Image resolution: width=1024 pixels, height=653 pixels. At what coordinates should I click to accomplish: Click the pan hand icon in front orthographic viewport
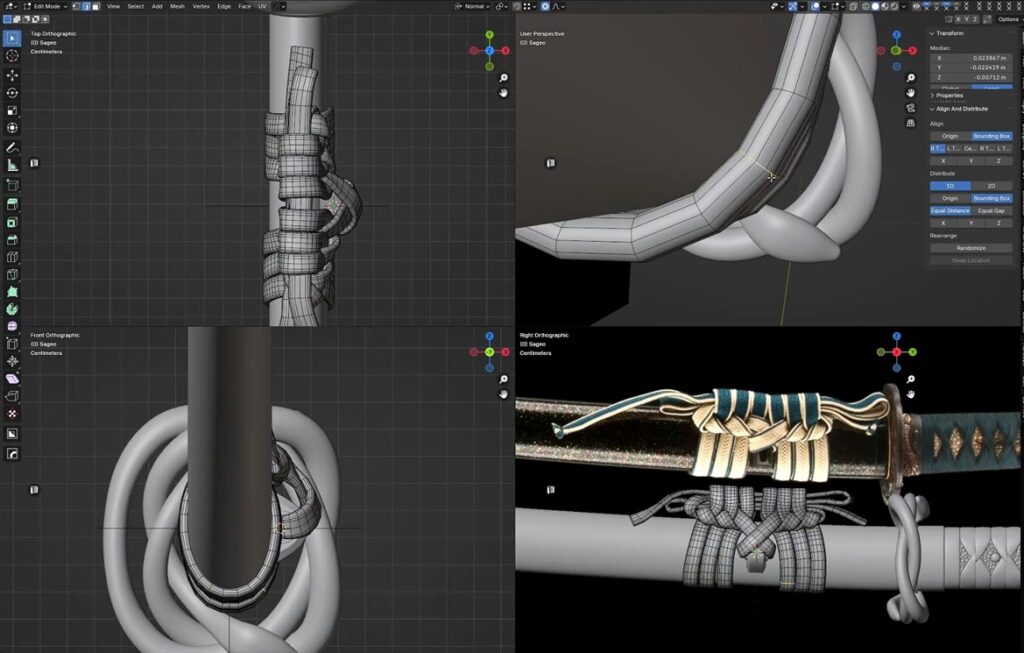(x=503, y=395)
